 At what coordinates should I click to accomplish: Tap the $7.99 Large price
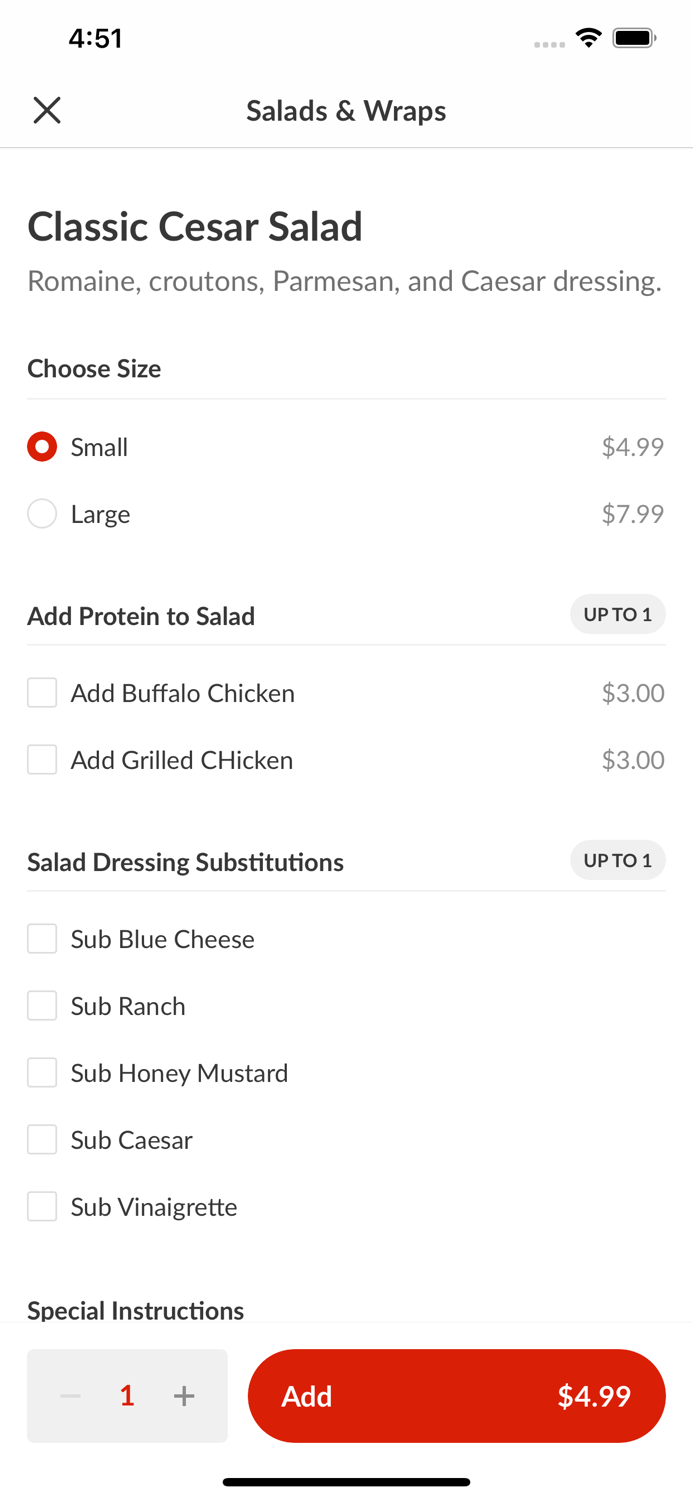[x=632, y=514]
